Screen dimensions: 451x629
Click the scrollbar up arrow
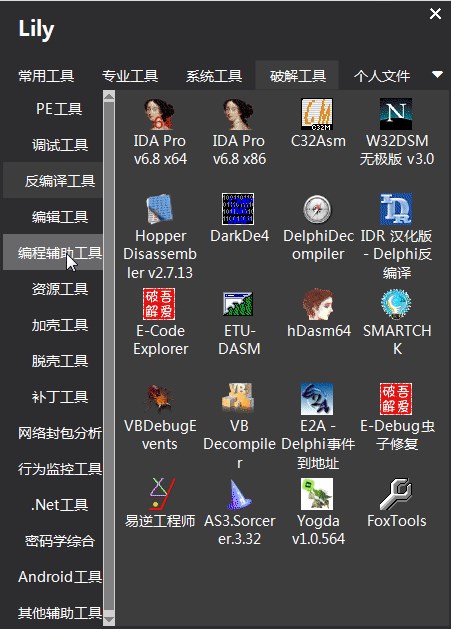[109, 95]
